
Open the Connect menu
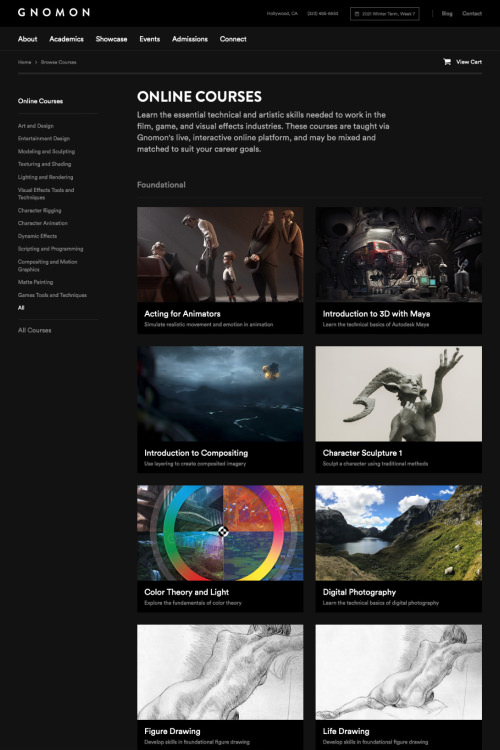(233, 39)
